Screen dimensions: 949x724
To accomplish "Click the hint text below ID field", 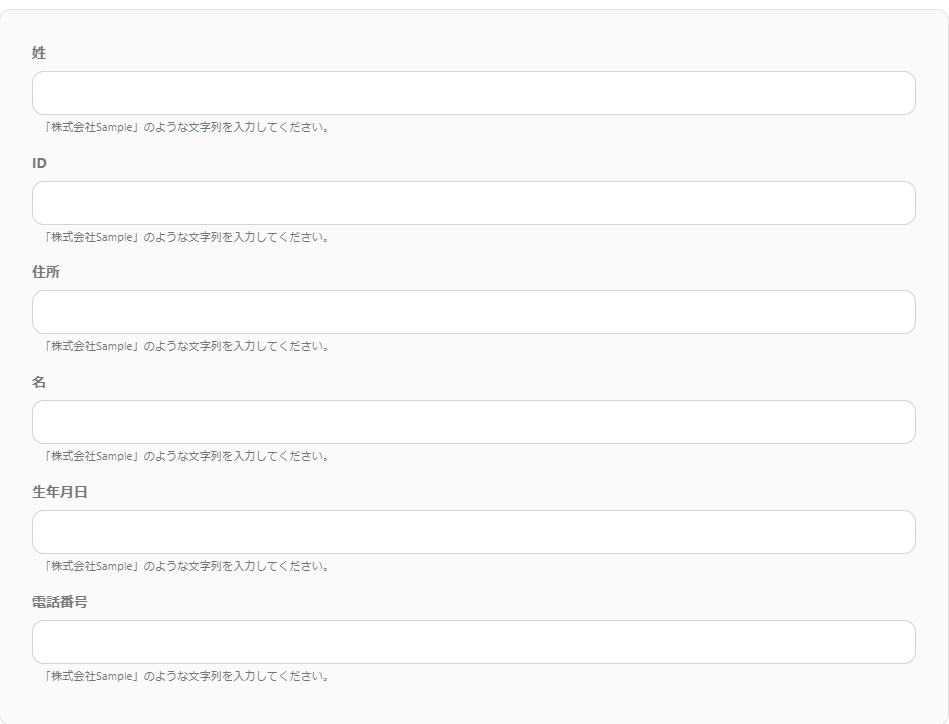I will pos(187,237).
